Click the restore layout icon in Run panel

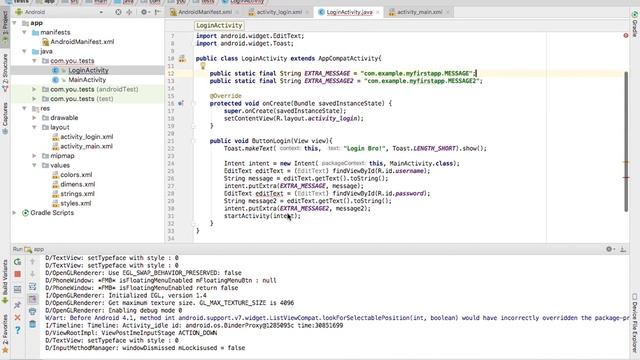[x=18, y=289]
